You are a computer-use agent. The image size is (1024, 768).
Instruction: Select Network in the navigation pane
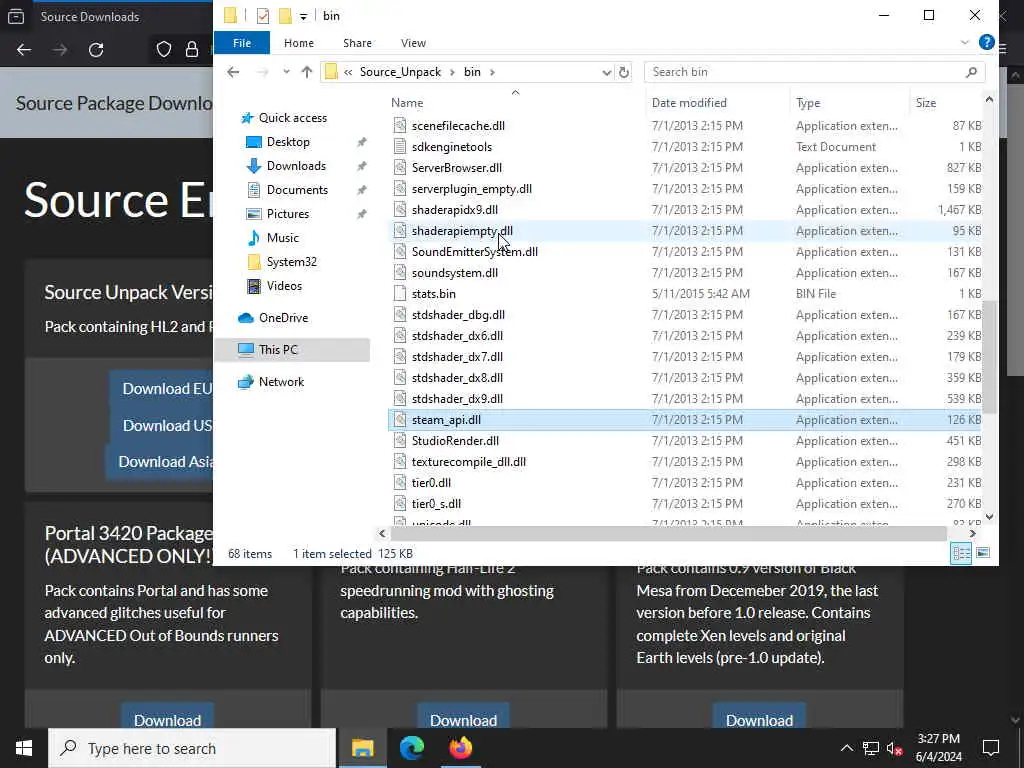(x=281, y=382)
